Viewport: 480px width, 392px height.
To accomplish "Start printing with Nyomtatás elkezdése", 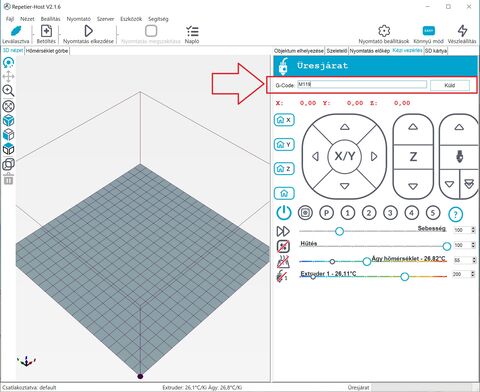I will click(88, 31).
